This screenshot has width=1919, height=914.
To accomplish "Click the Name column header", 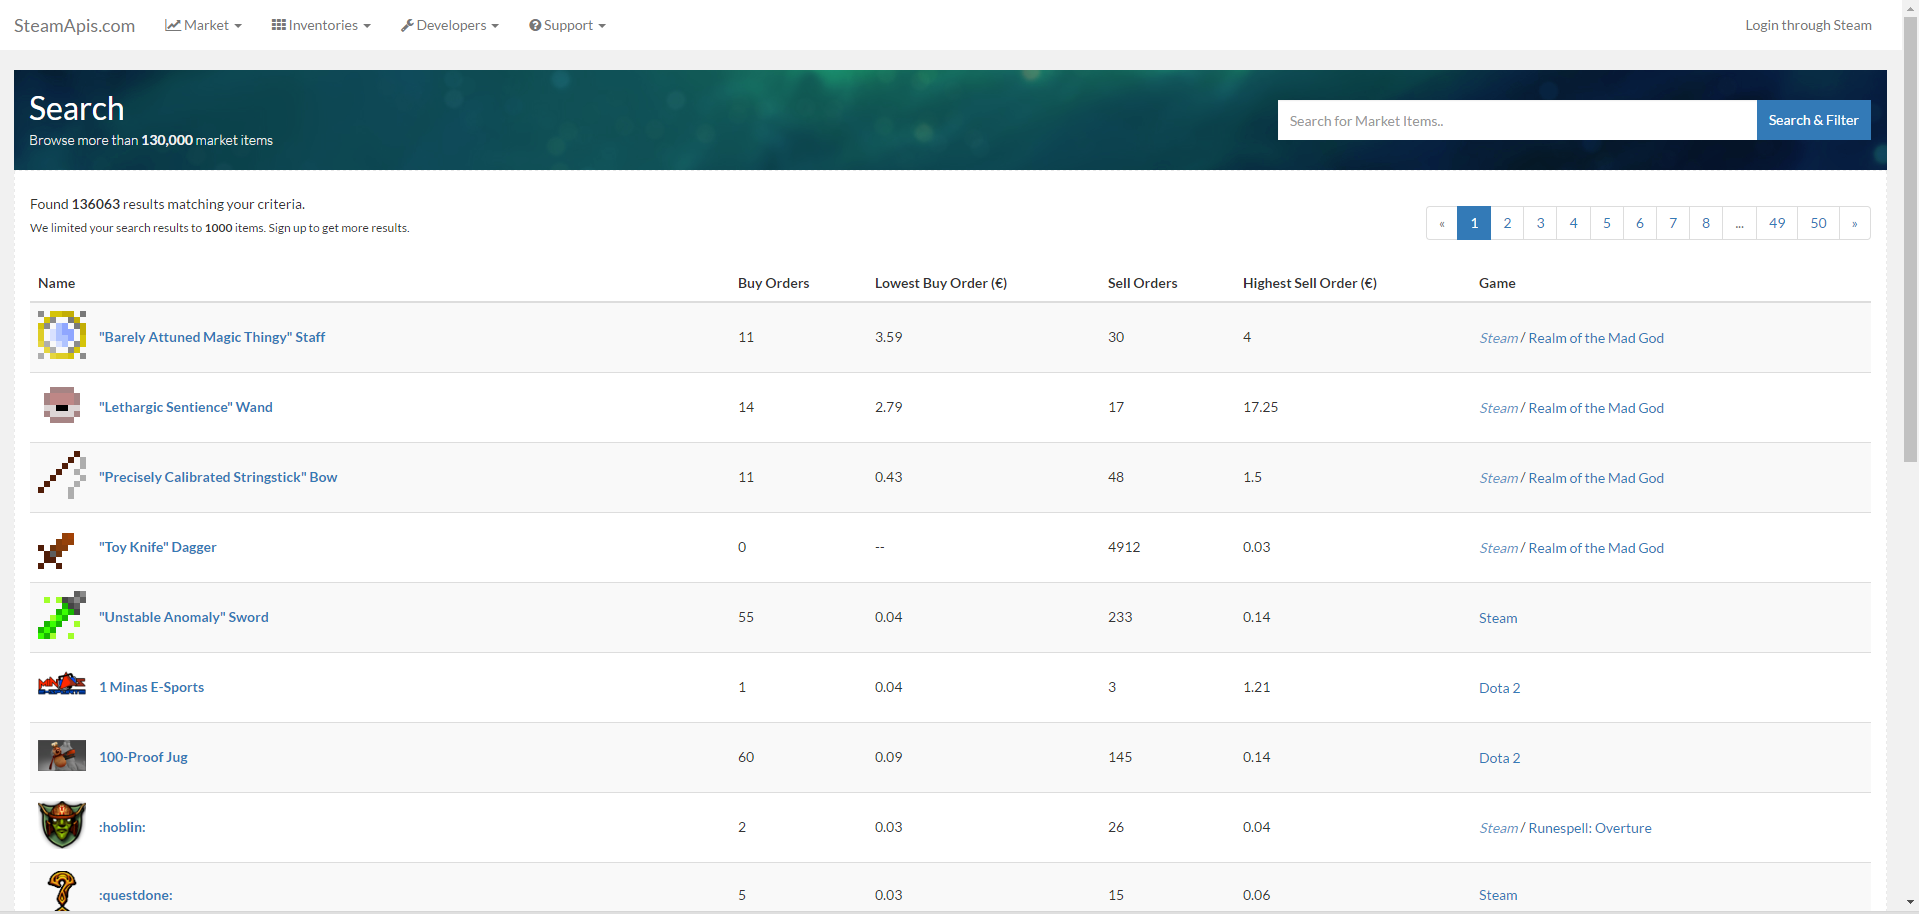I will [x=57, y=283].
